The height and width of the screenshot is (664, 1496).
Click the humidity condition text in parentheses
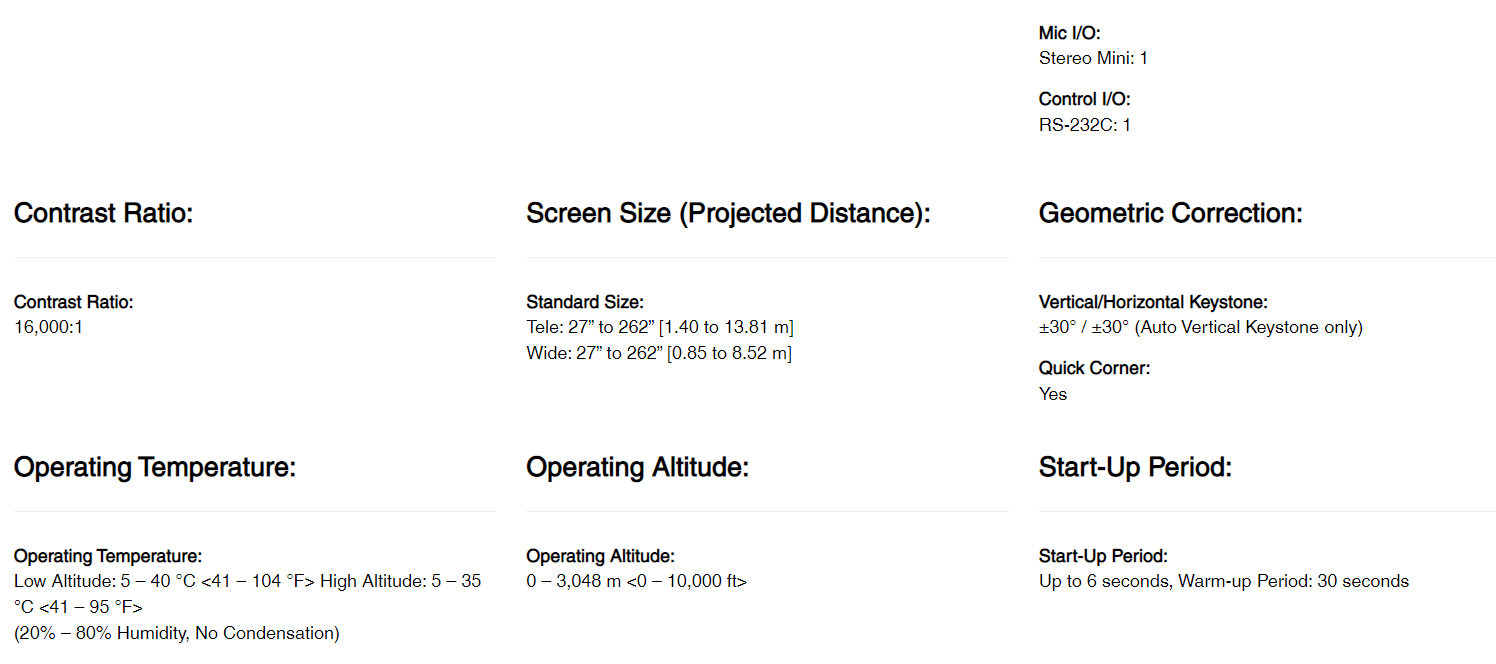click(177, 633)
